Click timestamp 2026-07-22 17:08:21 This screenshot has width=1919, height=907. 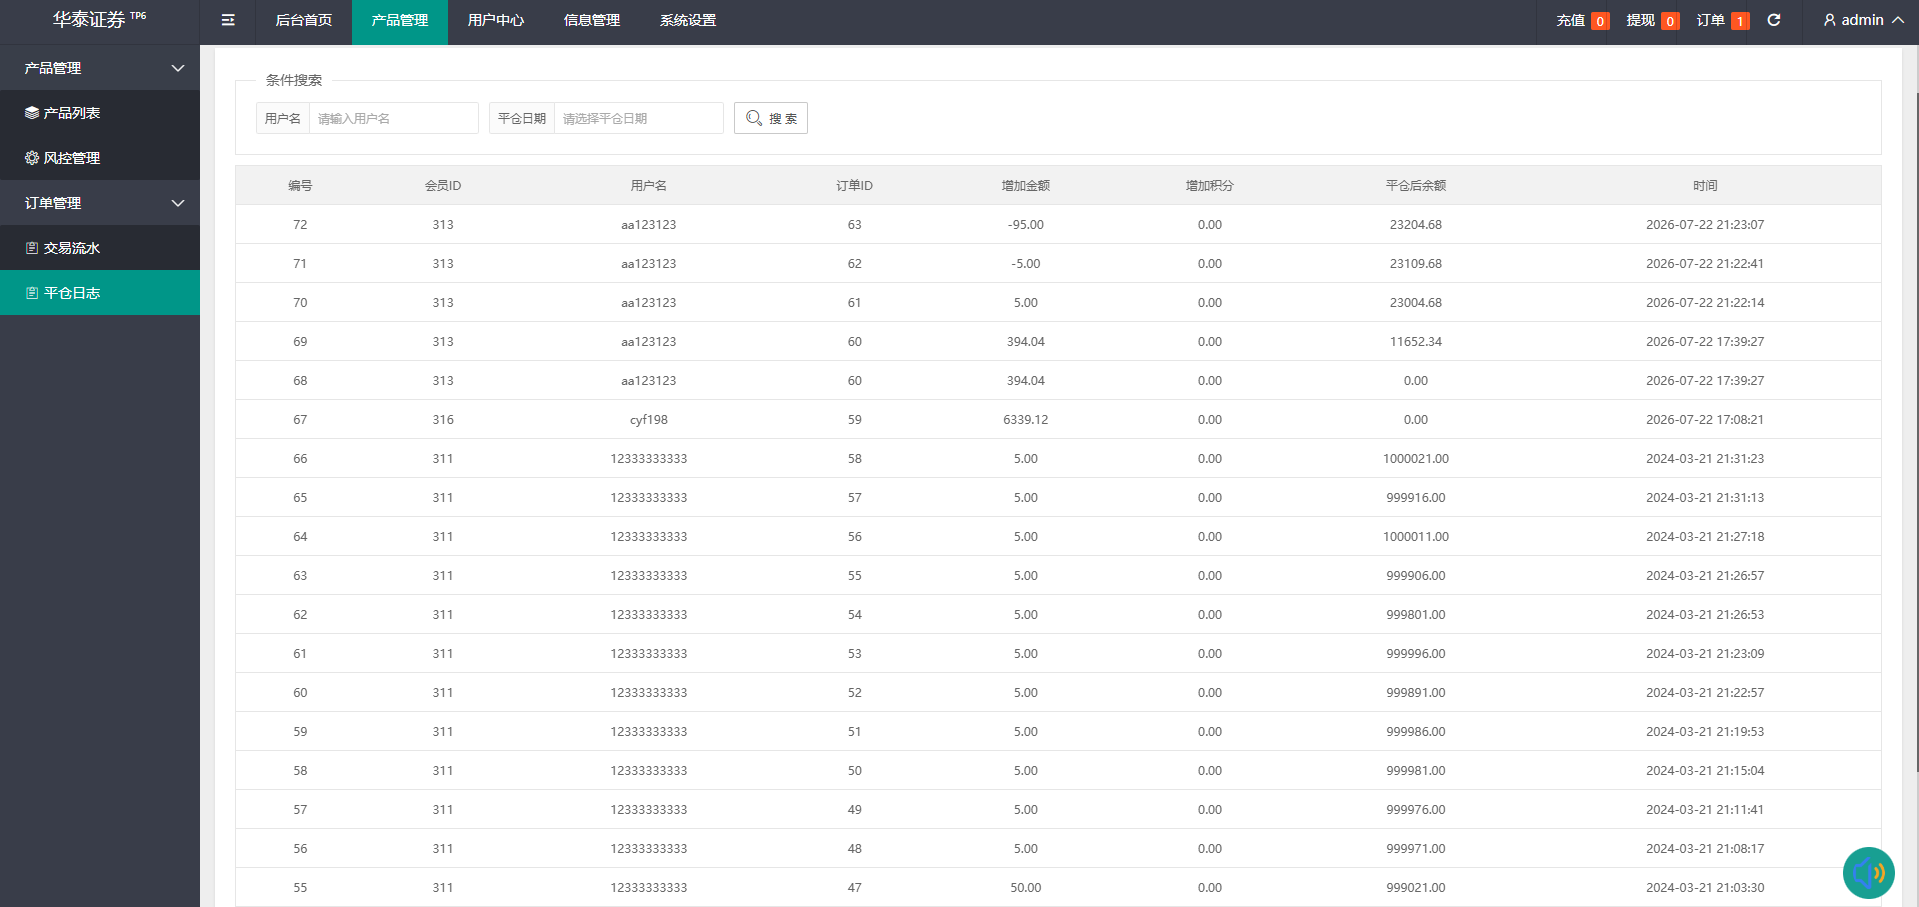pos(1705,420)
